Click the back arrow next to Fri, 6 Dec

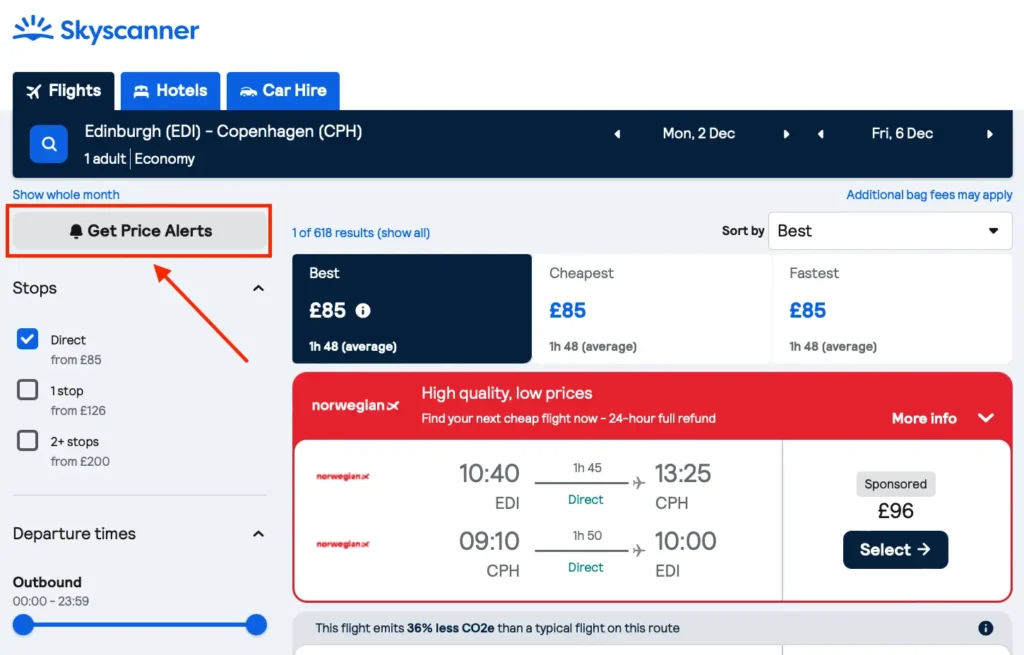821,133
